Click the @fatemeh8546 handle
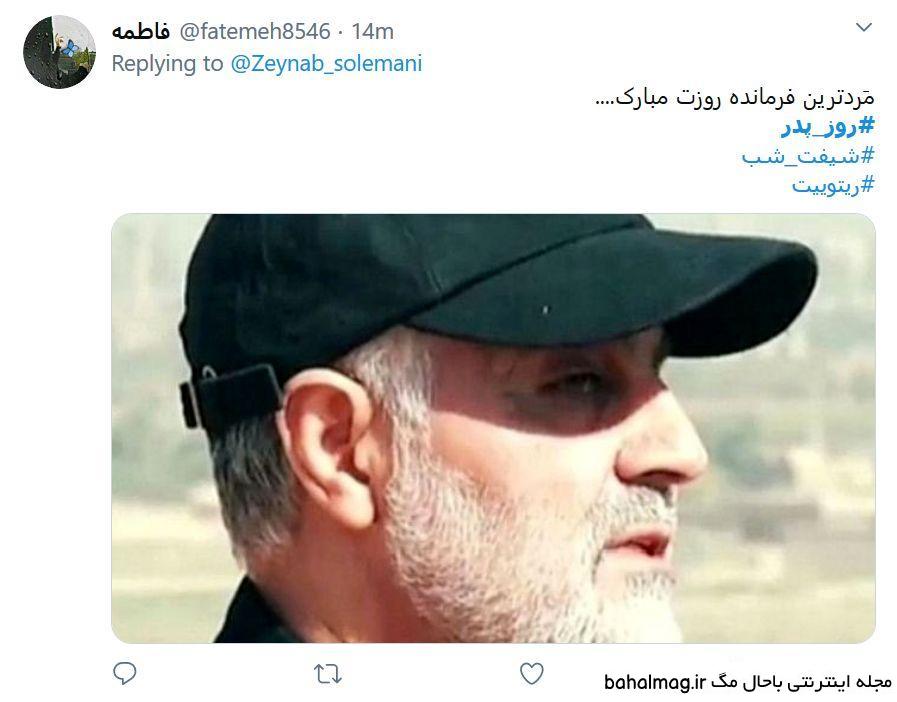Screen dimensions: 897x702 pyautogui.click(x=255, y=31)
